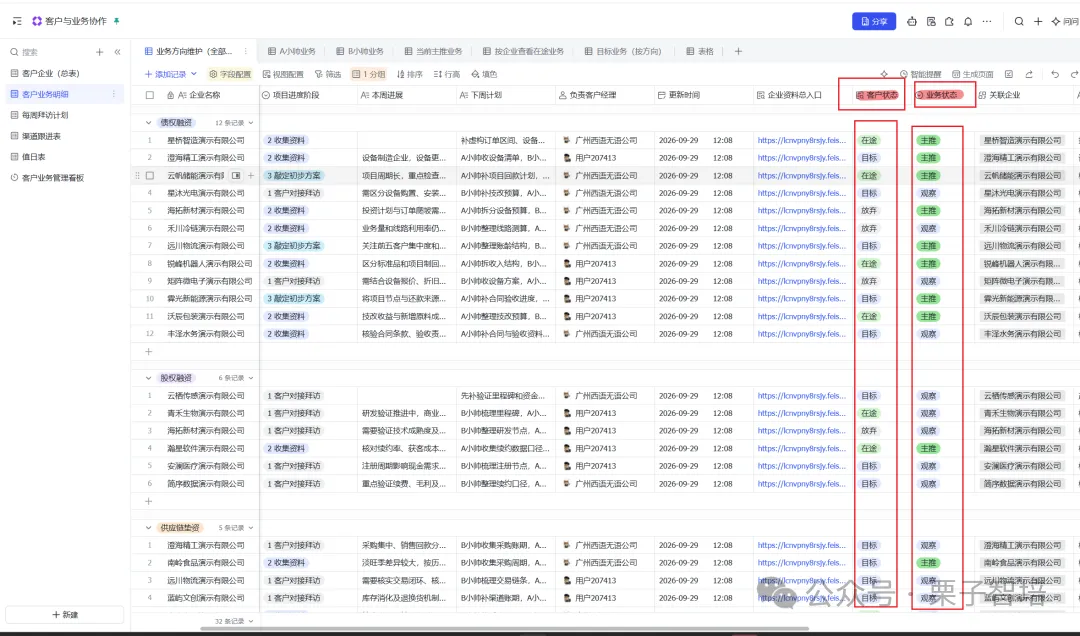Add a row below 简序数据 in 股权融资
The height and width of the screenshot is (636, 1080).
point(148,501)
